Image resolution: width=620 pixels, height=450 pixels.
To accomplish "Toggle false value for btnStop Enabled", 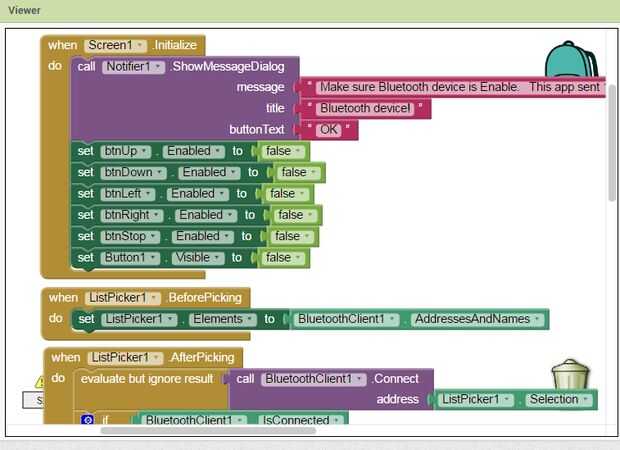I will click(293, 237).
